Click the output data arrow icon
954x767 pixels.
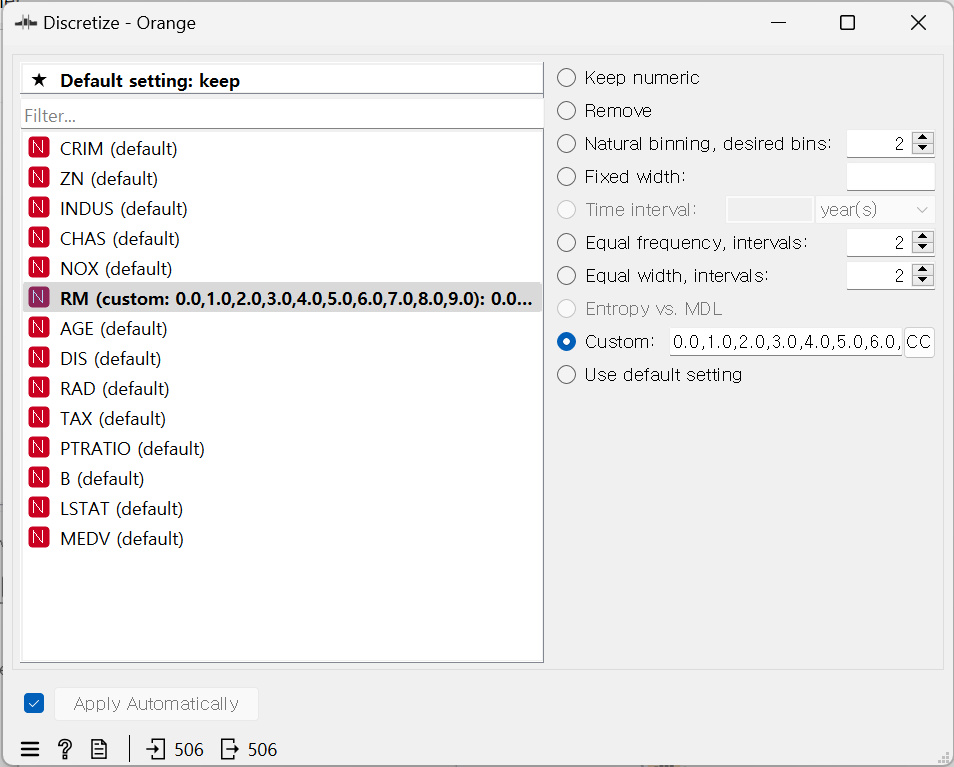pyautogui.click(x=229, y=749)
